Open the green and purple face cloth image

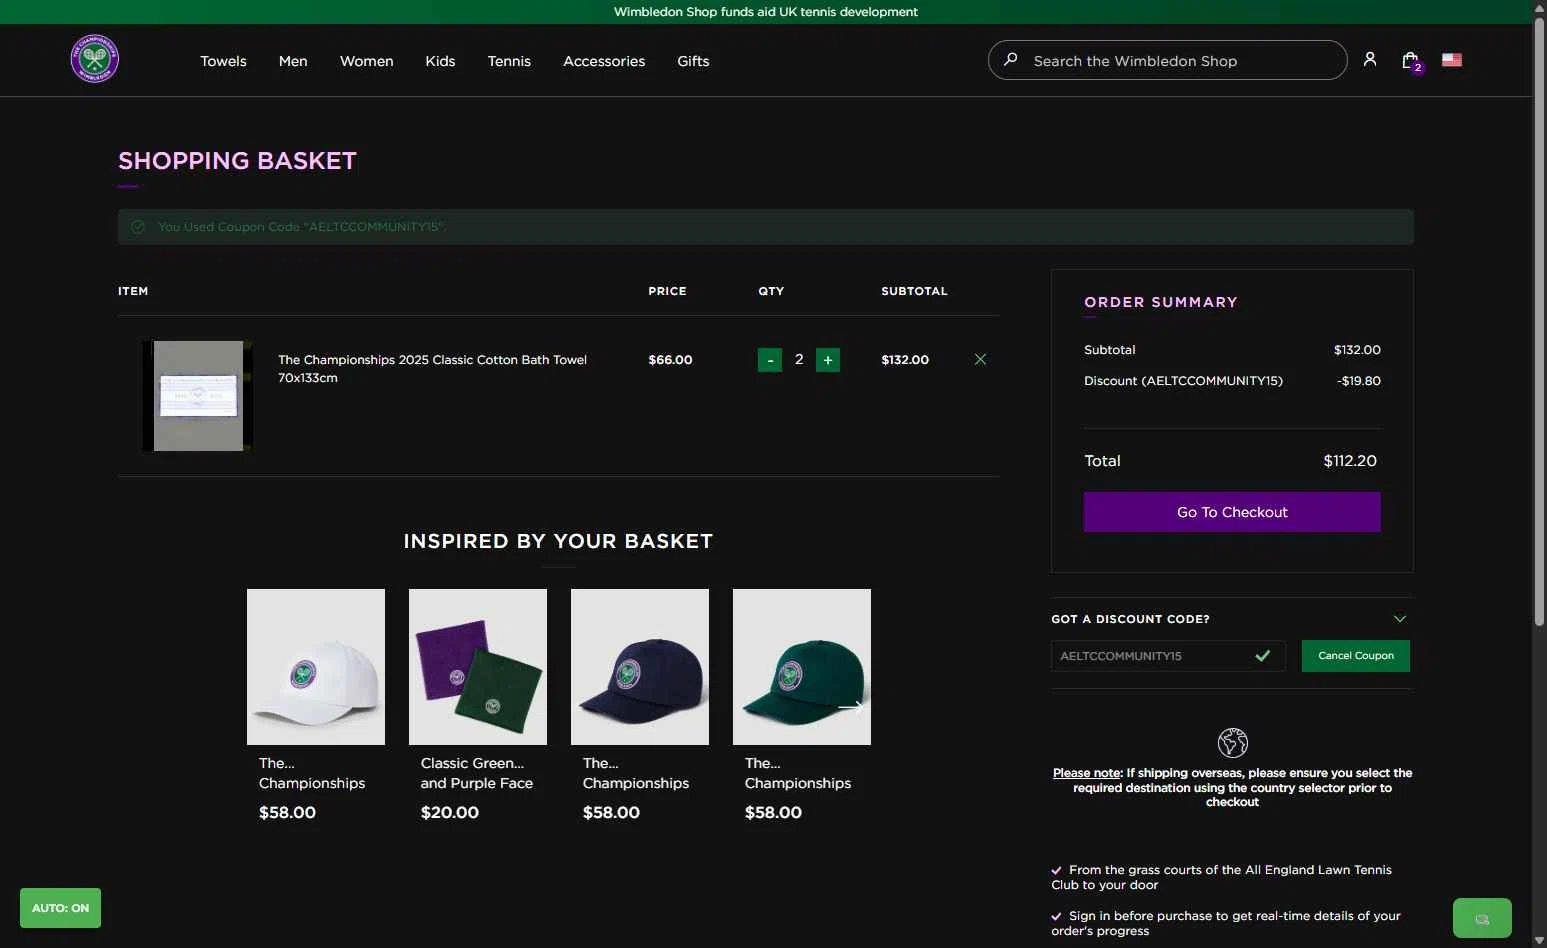[x=478, y=667]
